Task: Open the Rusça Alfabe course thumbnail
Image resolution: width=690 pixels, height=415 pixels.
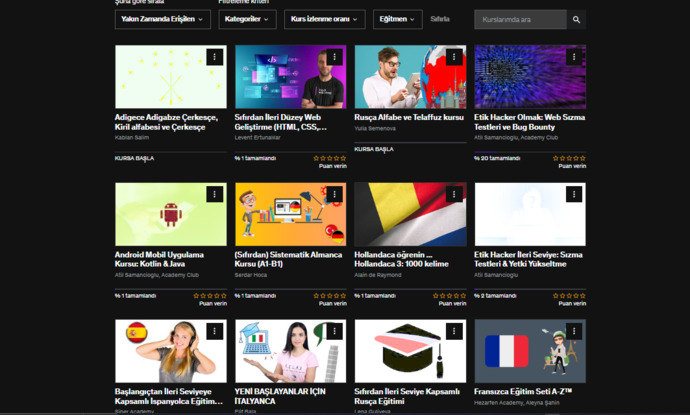Action: (x=410, y=77)
